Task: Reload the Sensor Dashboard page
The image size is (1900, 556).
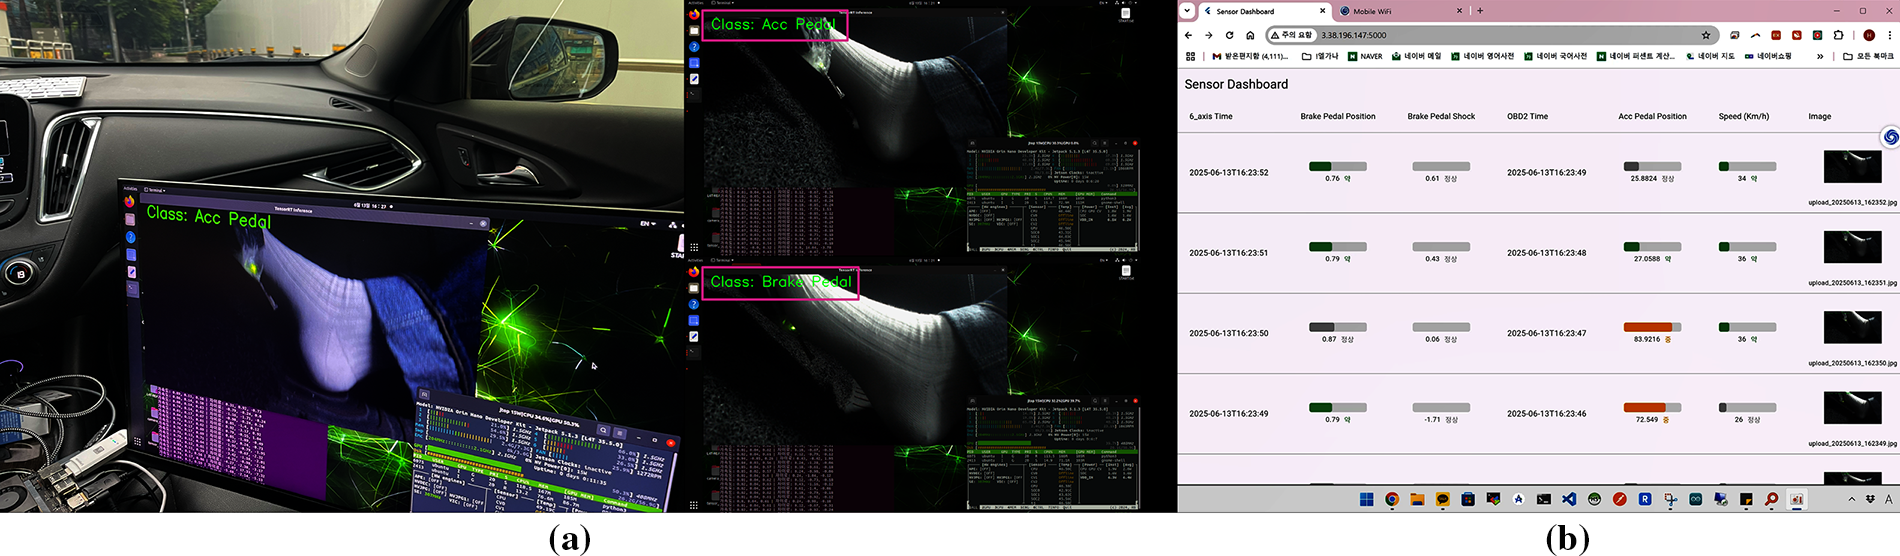Action: click(1229, 35)
